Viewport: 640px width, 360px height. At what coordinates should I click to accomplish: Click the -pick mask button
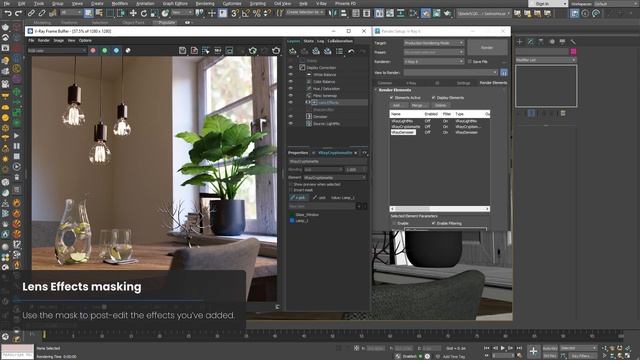point(320,198)
